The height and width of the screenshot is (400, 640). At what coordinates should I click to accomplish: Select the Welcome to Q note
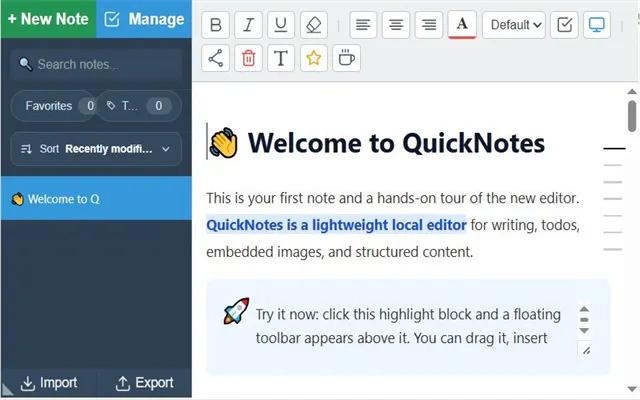point(96,198)
